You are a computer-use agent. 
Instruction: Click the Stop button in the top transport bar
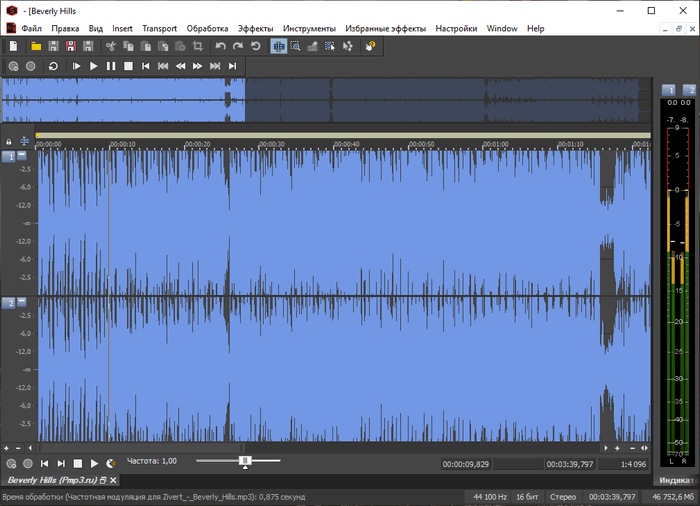pyautogui.click(x=128, y=66)
